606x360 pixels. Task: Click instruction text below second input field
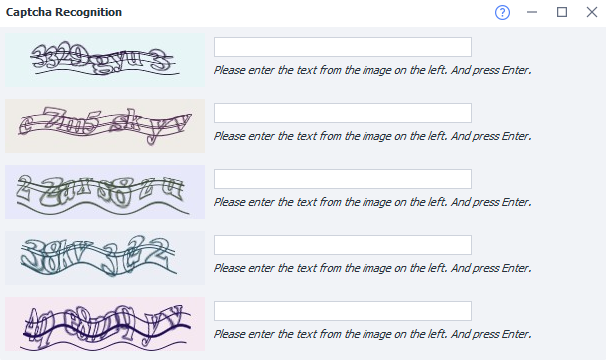coord(373,136)
